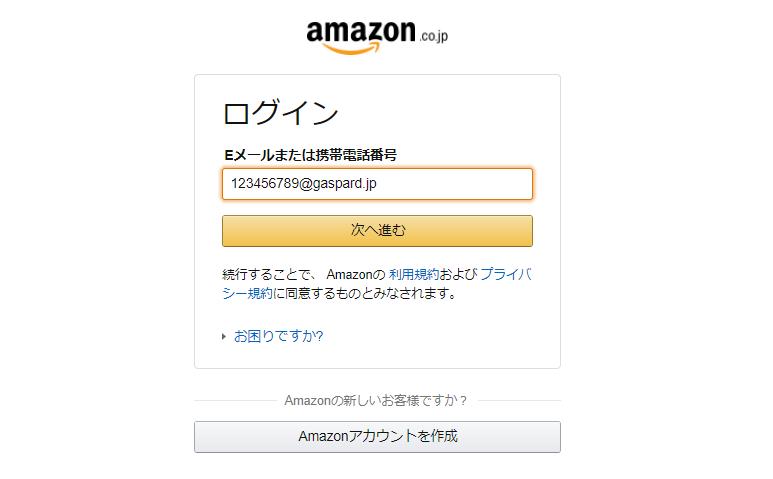773x479 pixels.
Task: Click the orange smile arrow under amazon
Action: [351, 48]
